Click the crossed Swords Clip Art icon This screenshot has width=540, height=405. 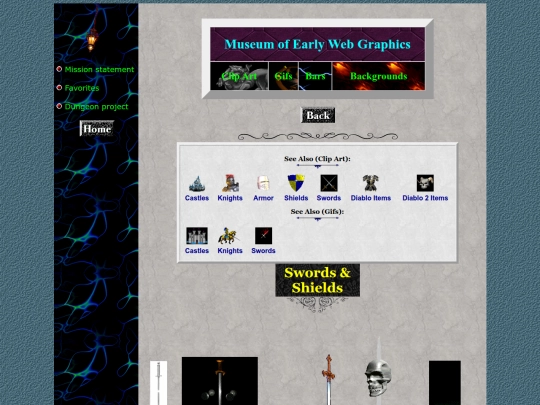click(x=329, y=183)
